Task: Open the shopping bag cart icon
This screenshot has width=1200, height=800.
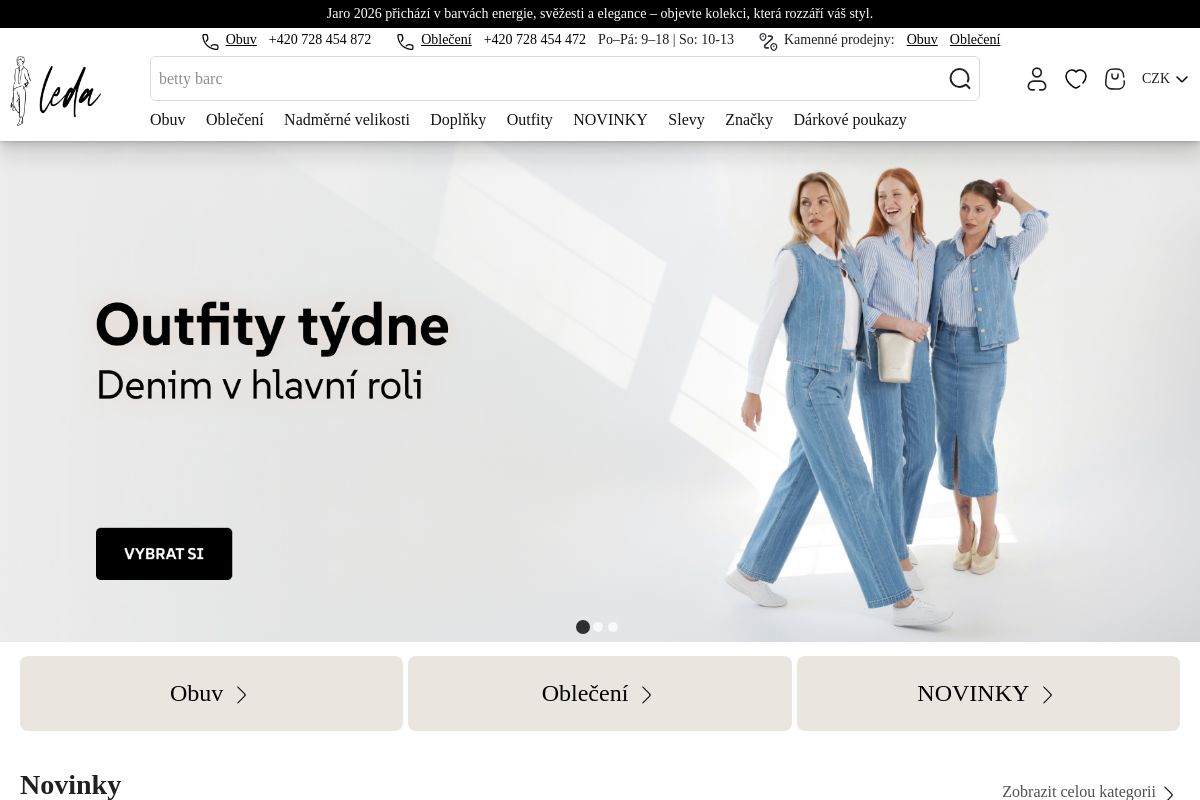Action: 1115,79
